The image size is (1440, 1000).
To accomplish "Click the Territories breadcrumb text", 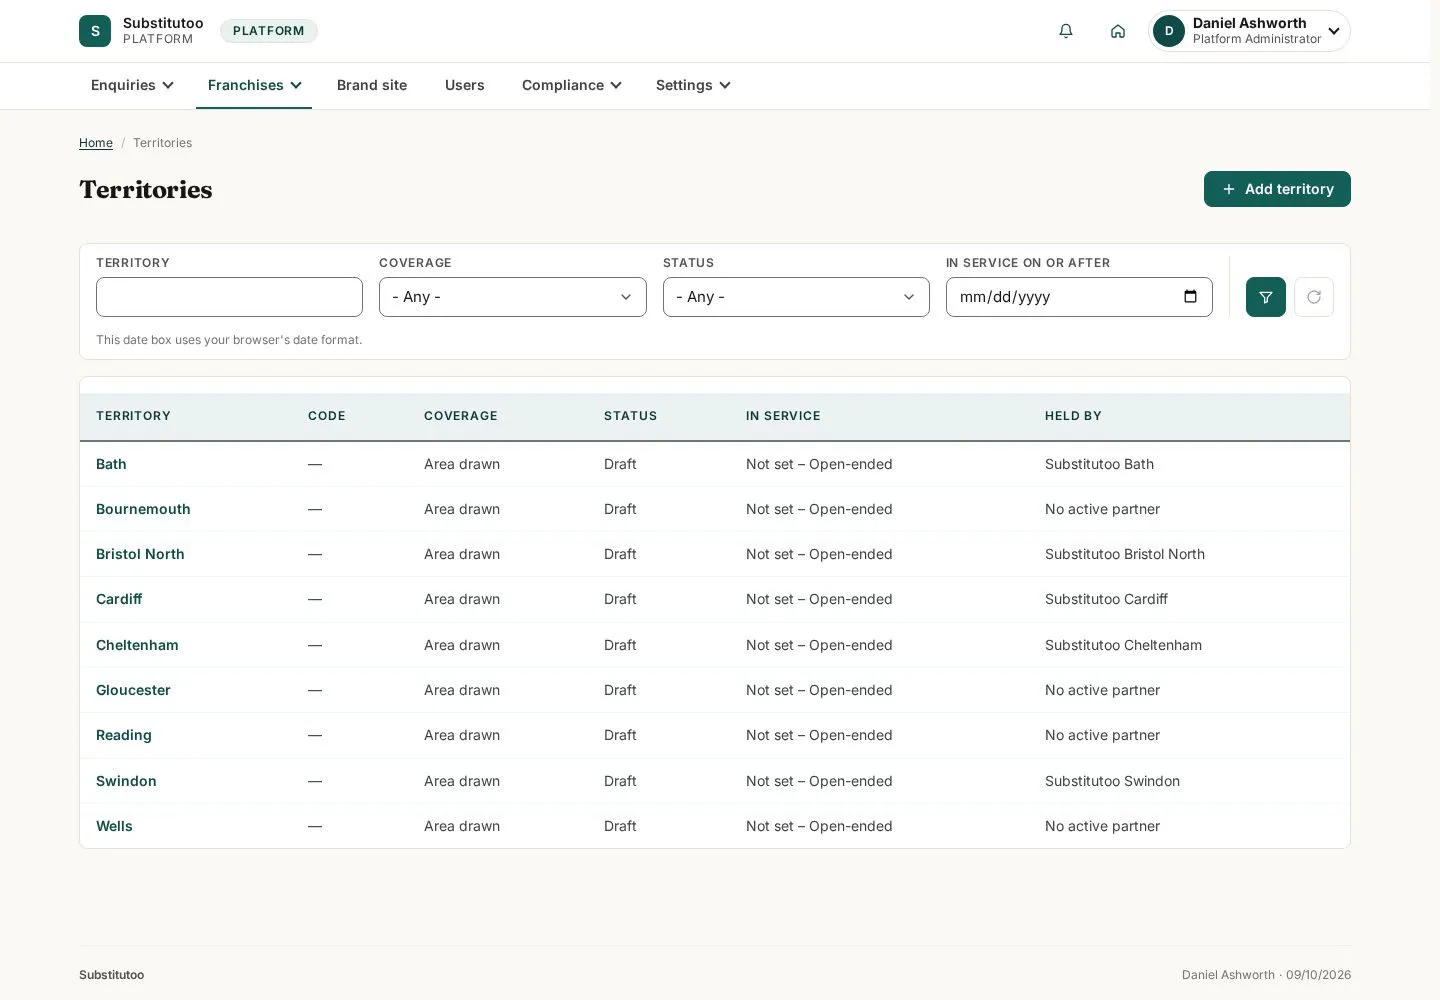I will coord(162,143).
